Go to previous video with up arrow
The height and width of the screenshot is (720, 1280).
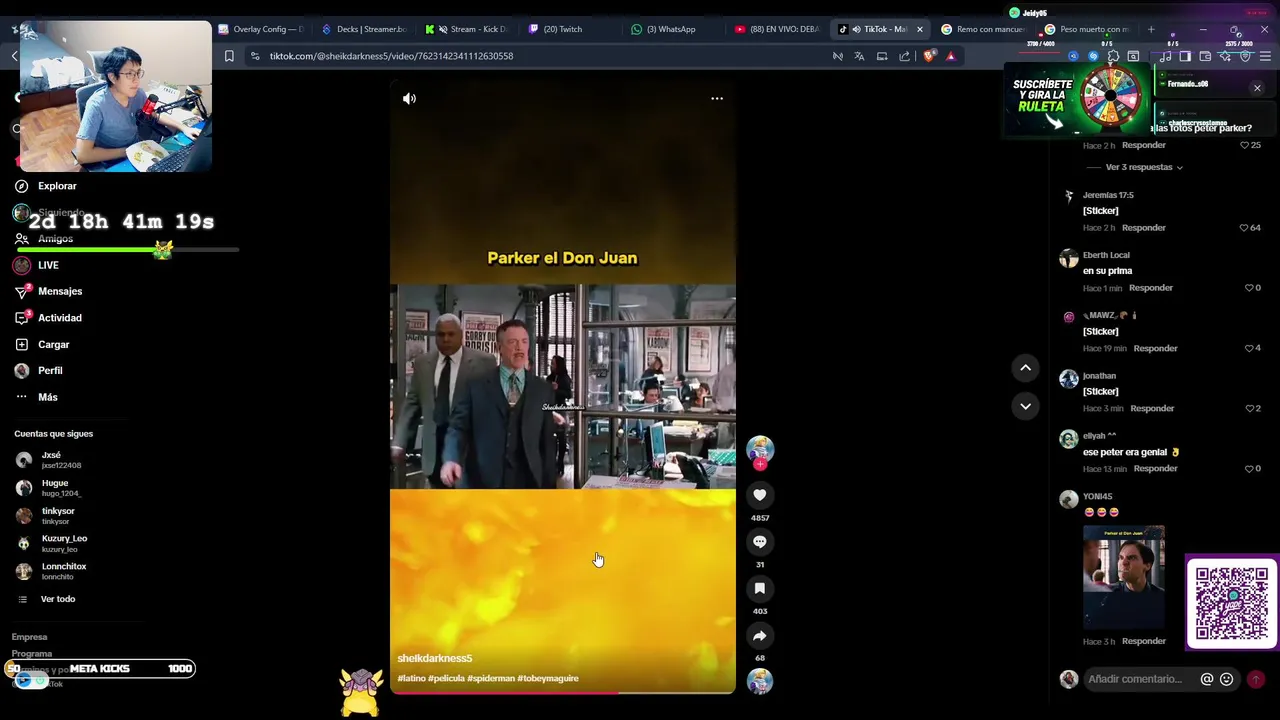click(x=1025, y=368)
